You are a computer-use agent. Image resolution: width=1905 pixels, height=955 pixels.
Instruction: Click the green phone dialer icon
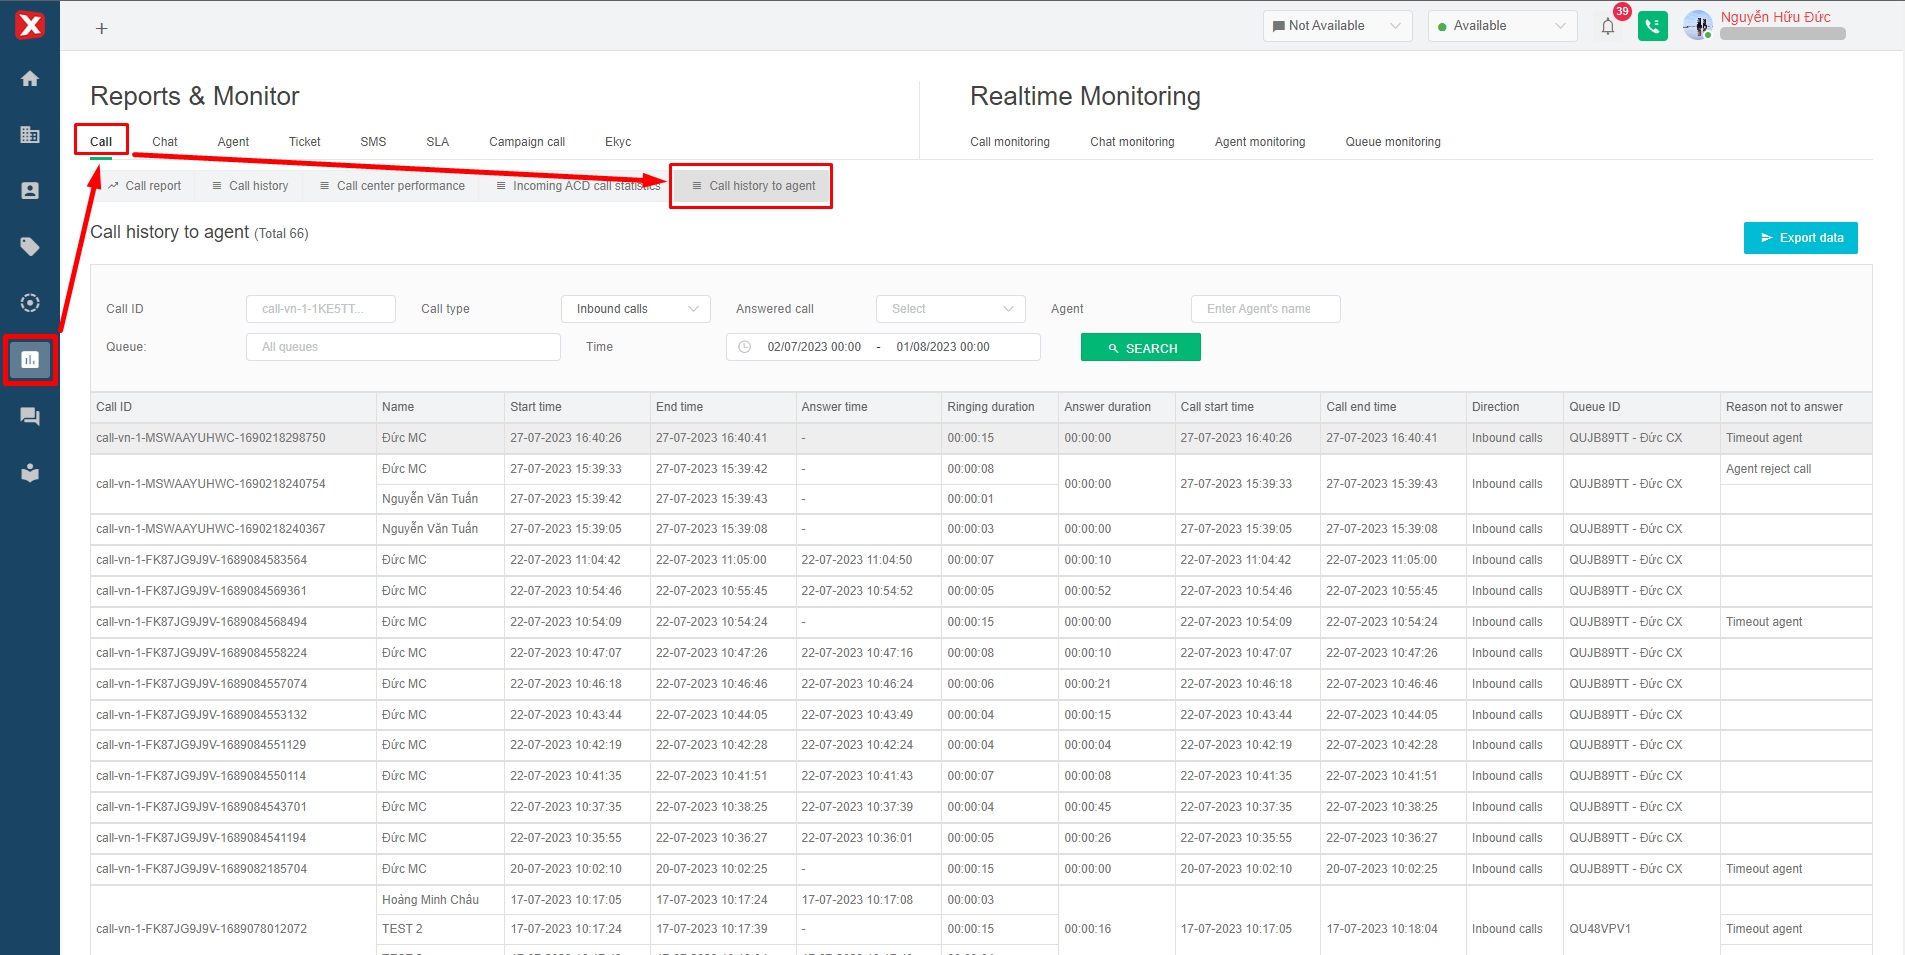pos(1652,26)
